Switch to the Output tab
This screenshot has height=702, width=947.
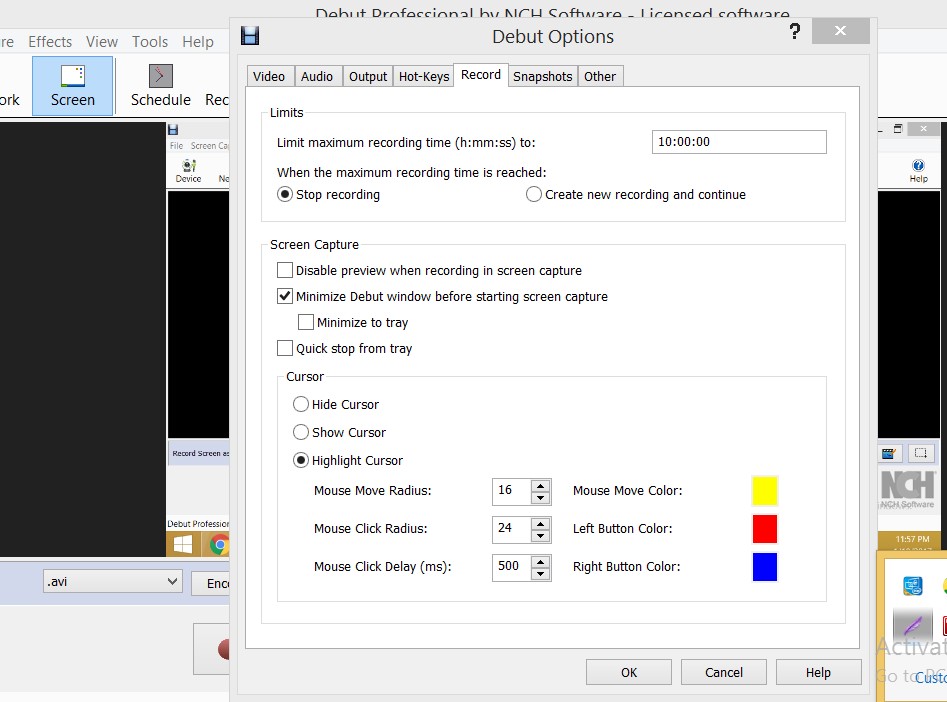(368, 76)
